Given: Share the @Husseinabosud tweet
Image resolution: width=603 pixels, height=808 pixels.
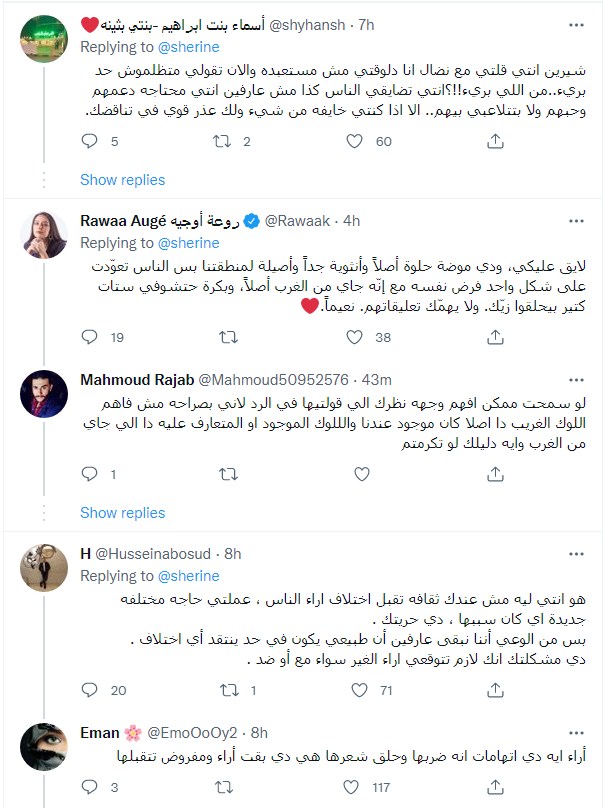Looking at the screenshot, I should (495, 690).
